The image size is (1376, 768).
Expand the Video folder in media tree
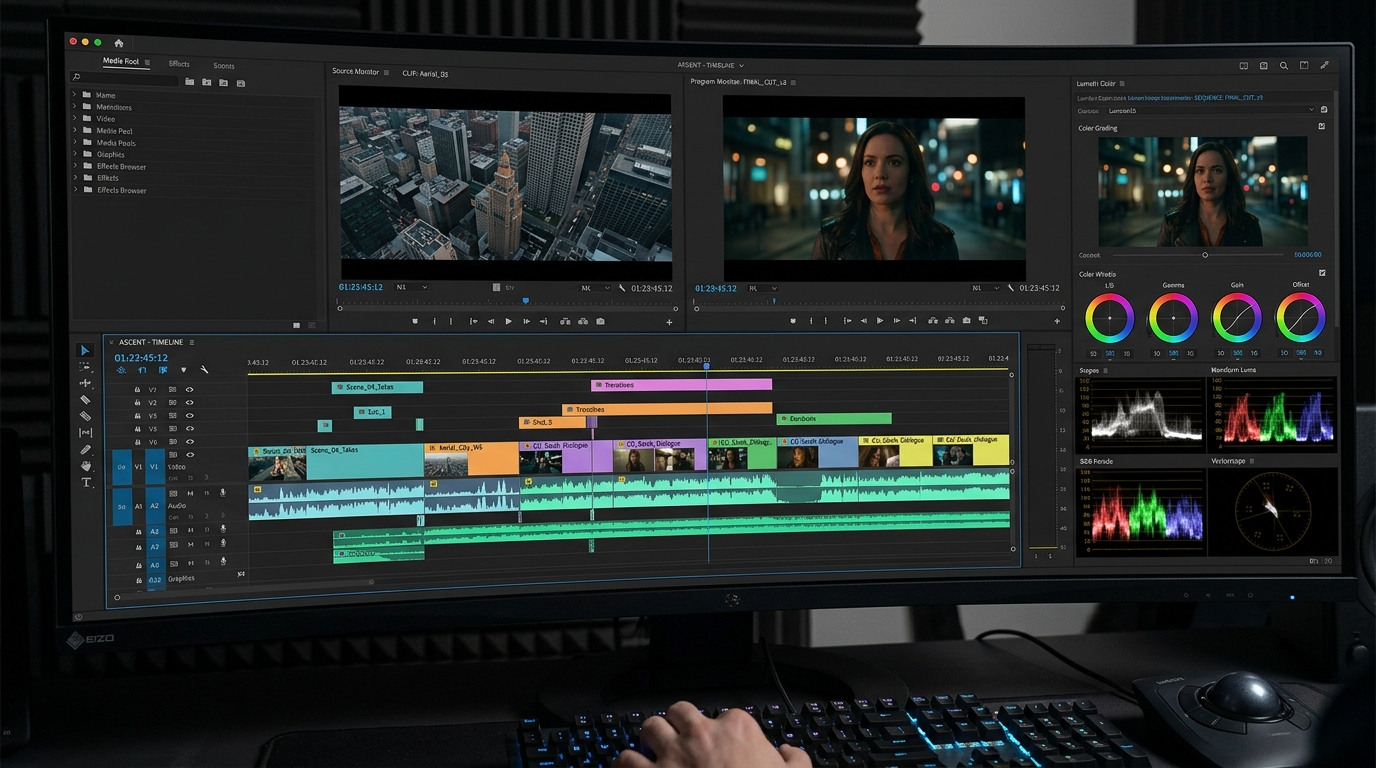pyautogui.click(x=74, y=119)
